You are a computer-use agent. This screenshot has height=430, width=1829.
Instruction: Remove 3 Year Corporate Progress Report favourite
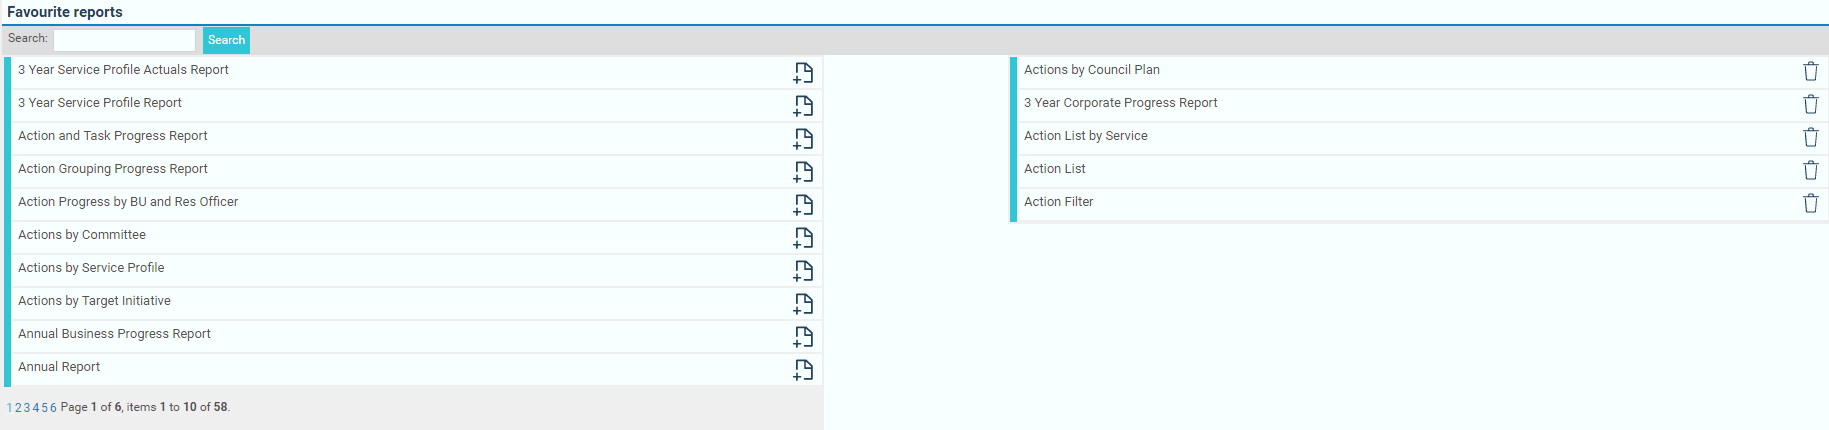1810,104
